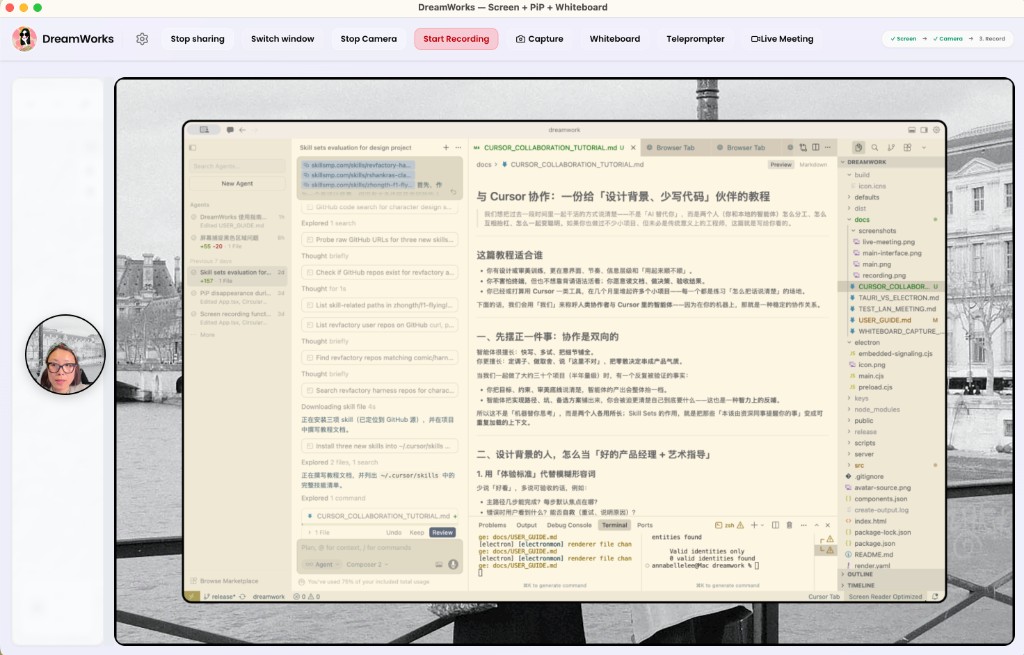This screenshot has height=655, width=1024.
Task: Expand More agents in sidebar
Action: tap(207, 334)
